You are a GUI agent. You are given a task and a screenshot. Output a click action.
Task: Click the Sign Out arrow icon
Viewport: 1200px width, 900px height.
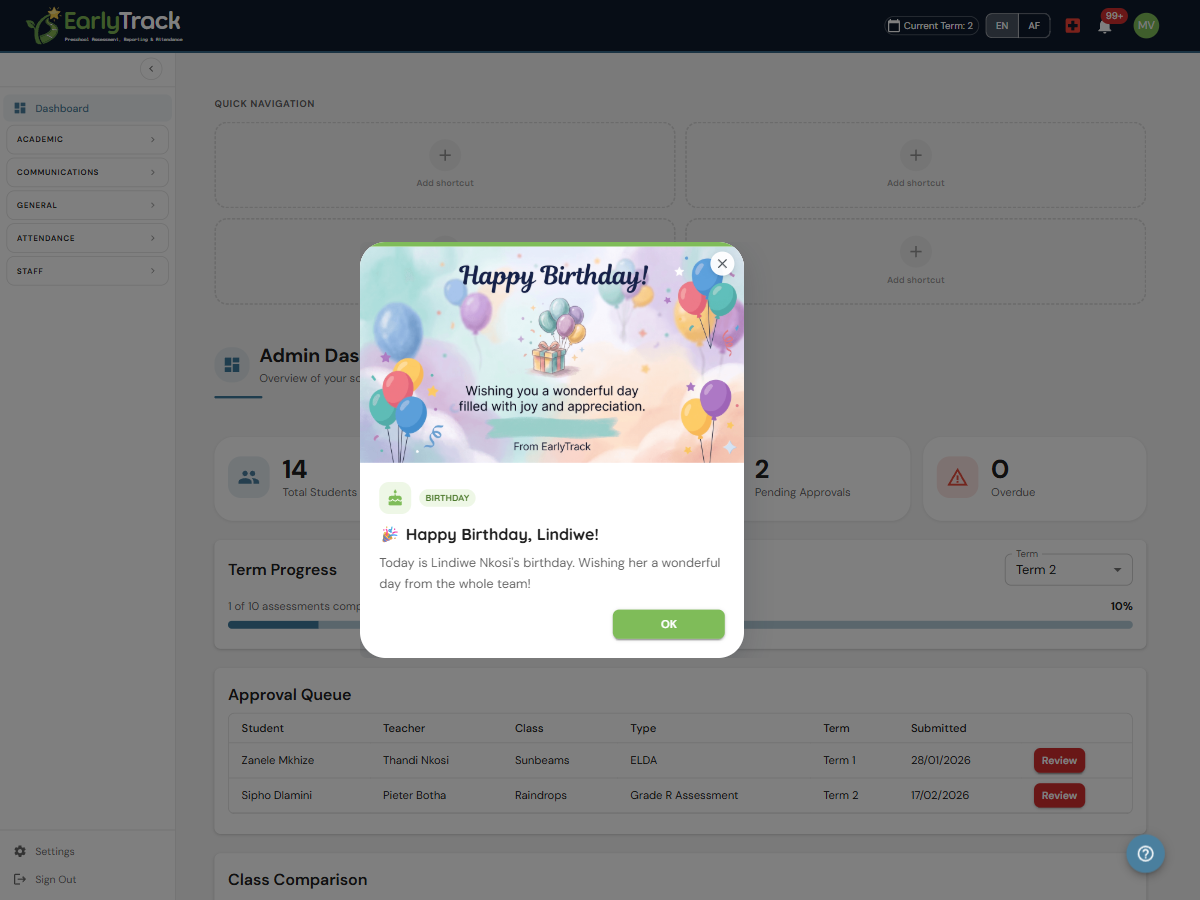20,879
